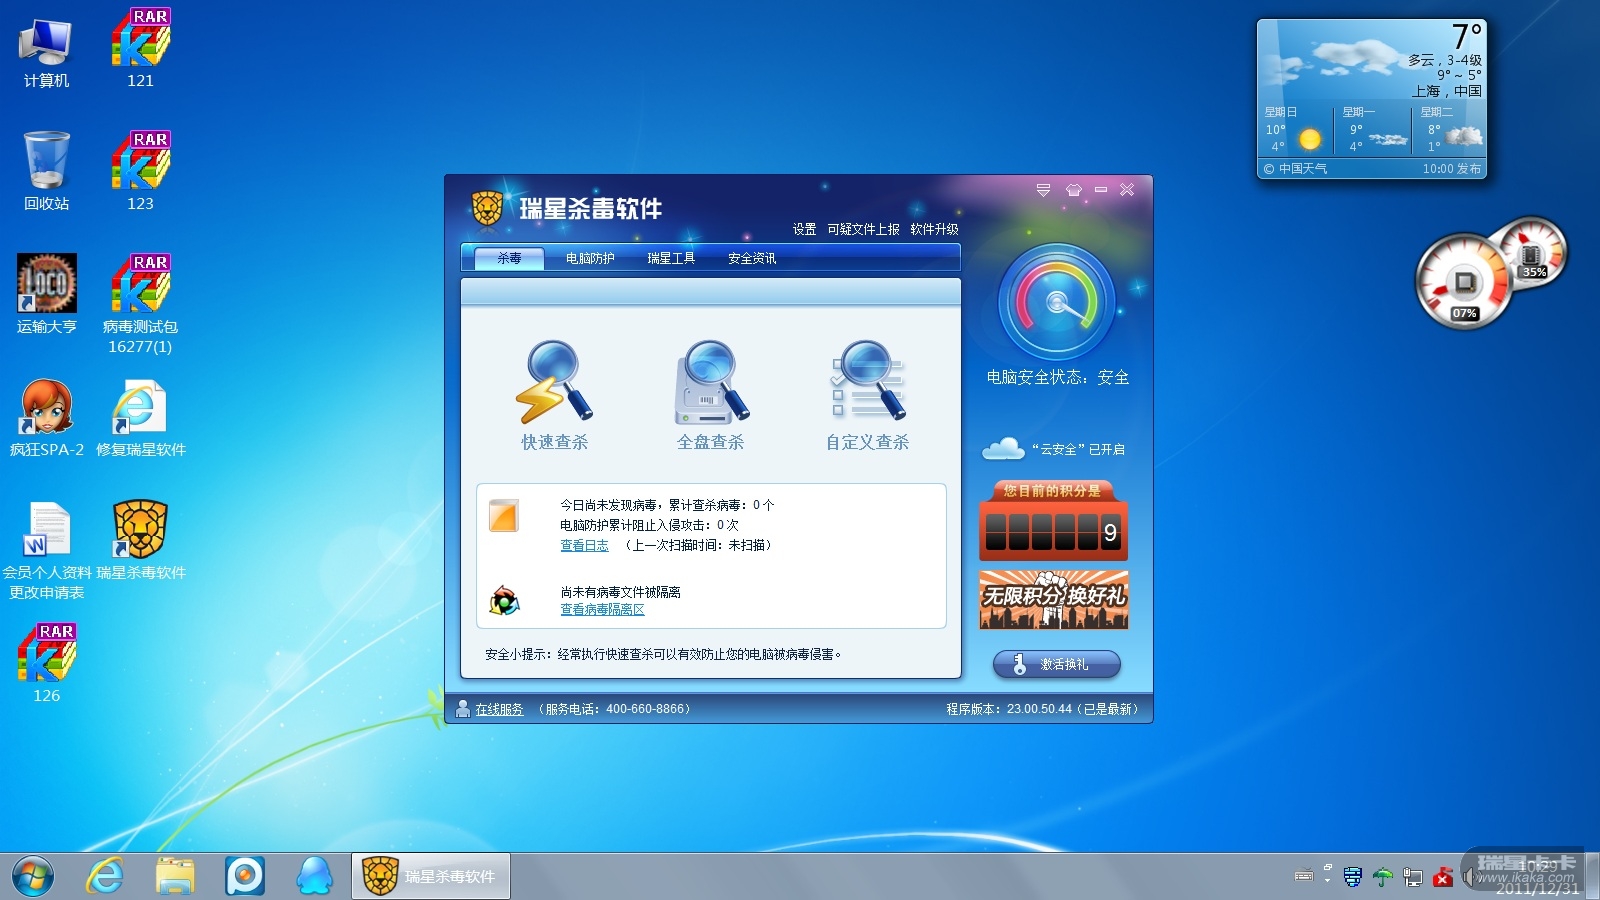1600x900 pixels.
Task: Select the 123 RAR archive icon
Action: (141, 171)
